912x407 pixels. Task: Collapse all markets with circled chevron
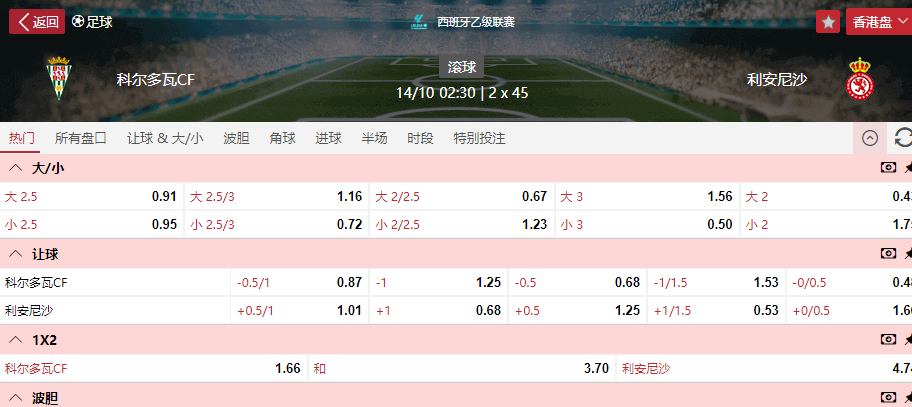tap(869, 138)
